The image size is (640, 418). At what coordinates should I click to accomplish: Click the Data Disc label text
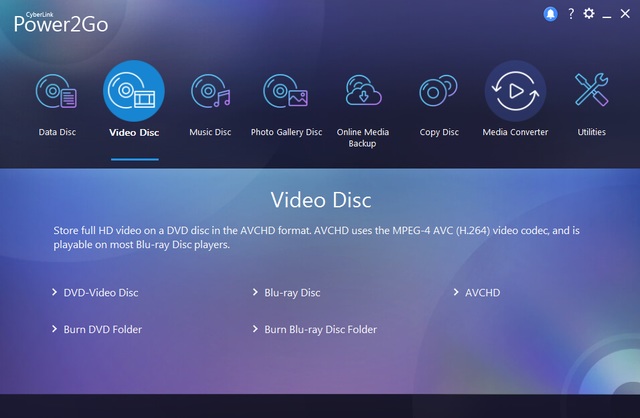tap(57, 132)
